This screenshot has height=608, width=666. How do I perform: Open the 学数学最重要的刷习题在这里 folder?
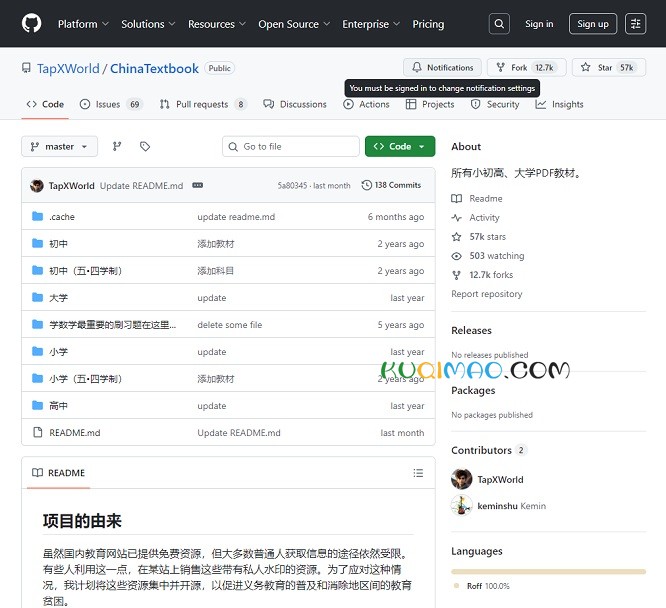point(113,325)
